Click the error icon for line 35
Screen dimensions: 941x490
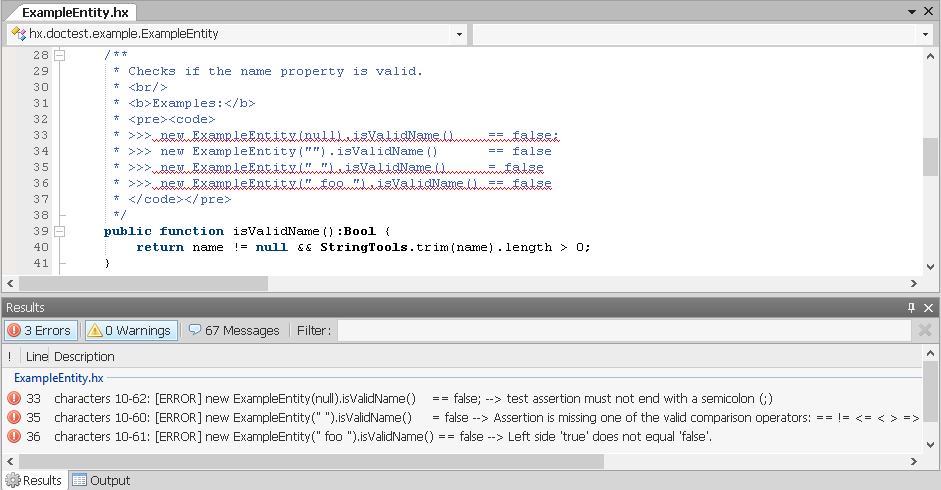(x=14, y=417)
